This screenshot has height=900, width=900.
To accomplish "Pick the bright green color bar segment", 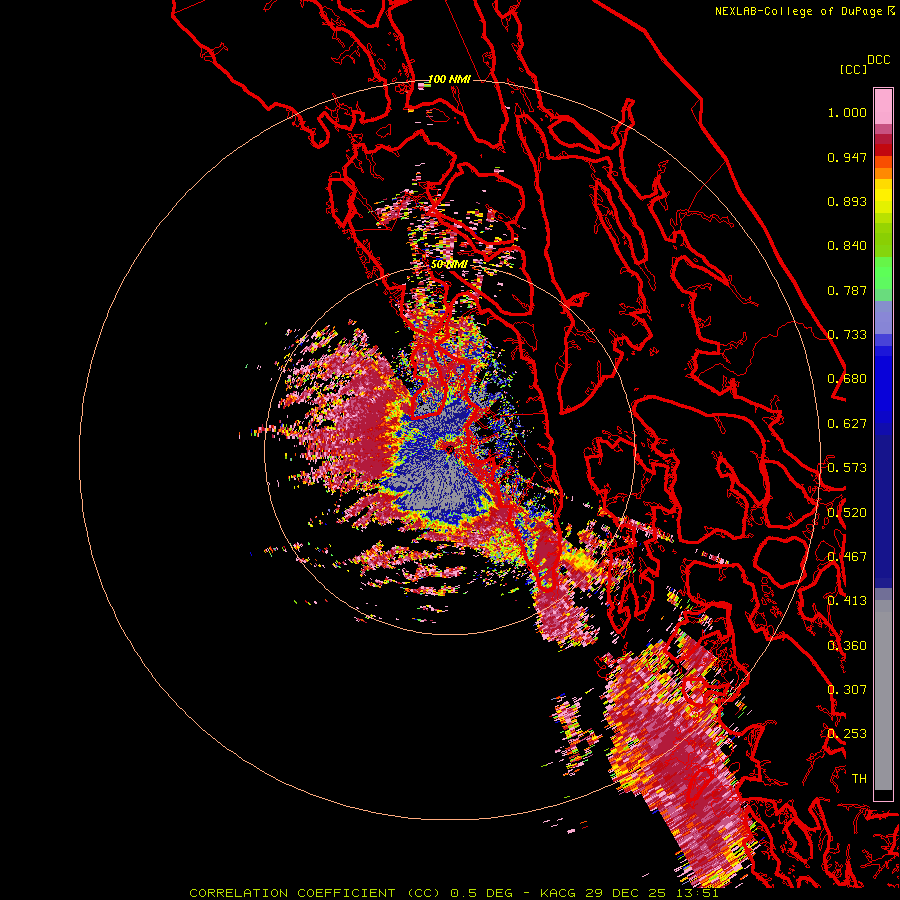I will click(x=883, y=273).
